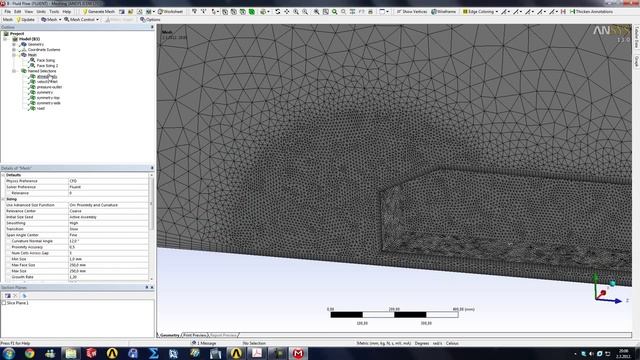Select the Vertex selection filter
Image resolution: width=640 pixels, height=360 pixels.
coord(225,12)
